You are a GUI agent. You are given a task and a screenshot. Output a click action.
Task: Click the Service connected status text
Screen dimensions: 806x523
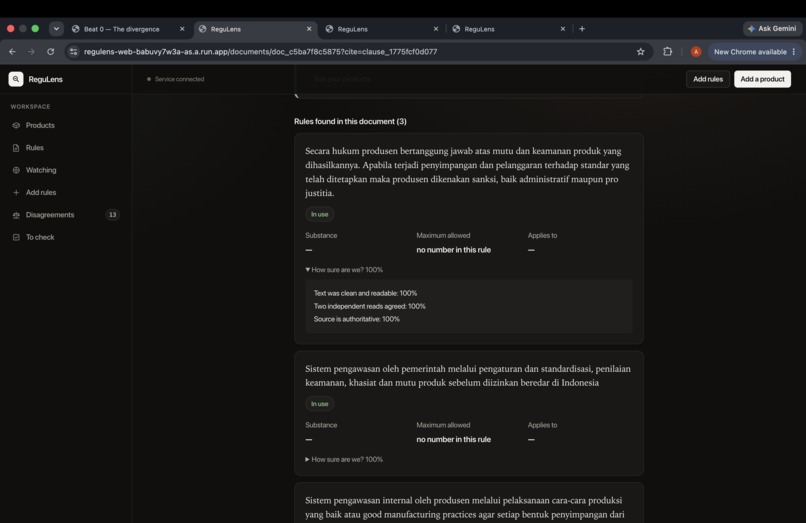[x=179, y=79]
